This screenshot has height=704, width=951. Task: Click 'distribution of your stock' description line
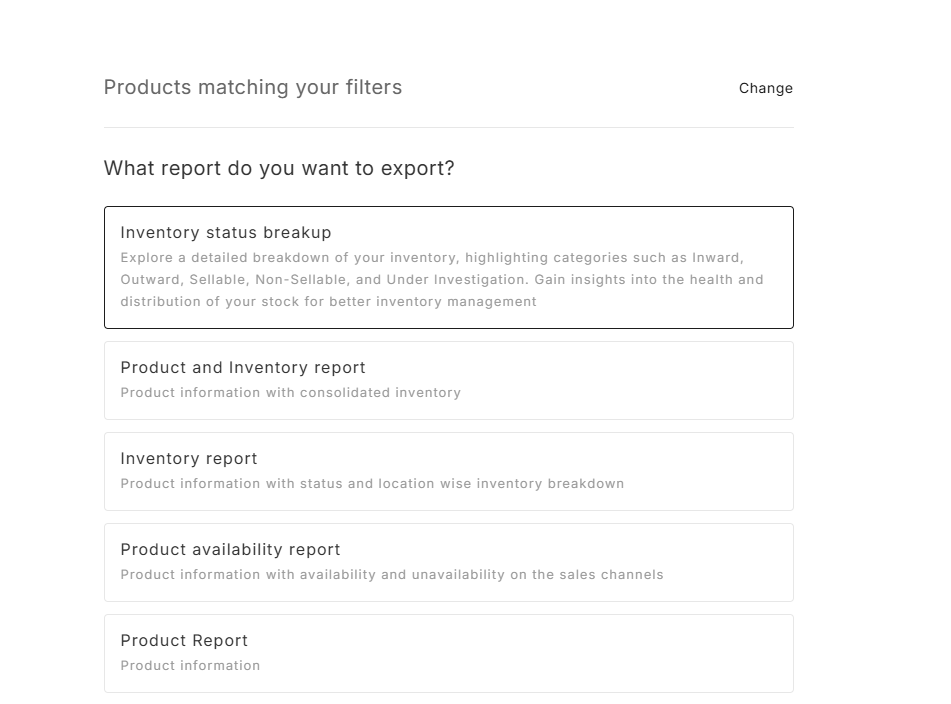pyautogui.click(x=328, y=301)
